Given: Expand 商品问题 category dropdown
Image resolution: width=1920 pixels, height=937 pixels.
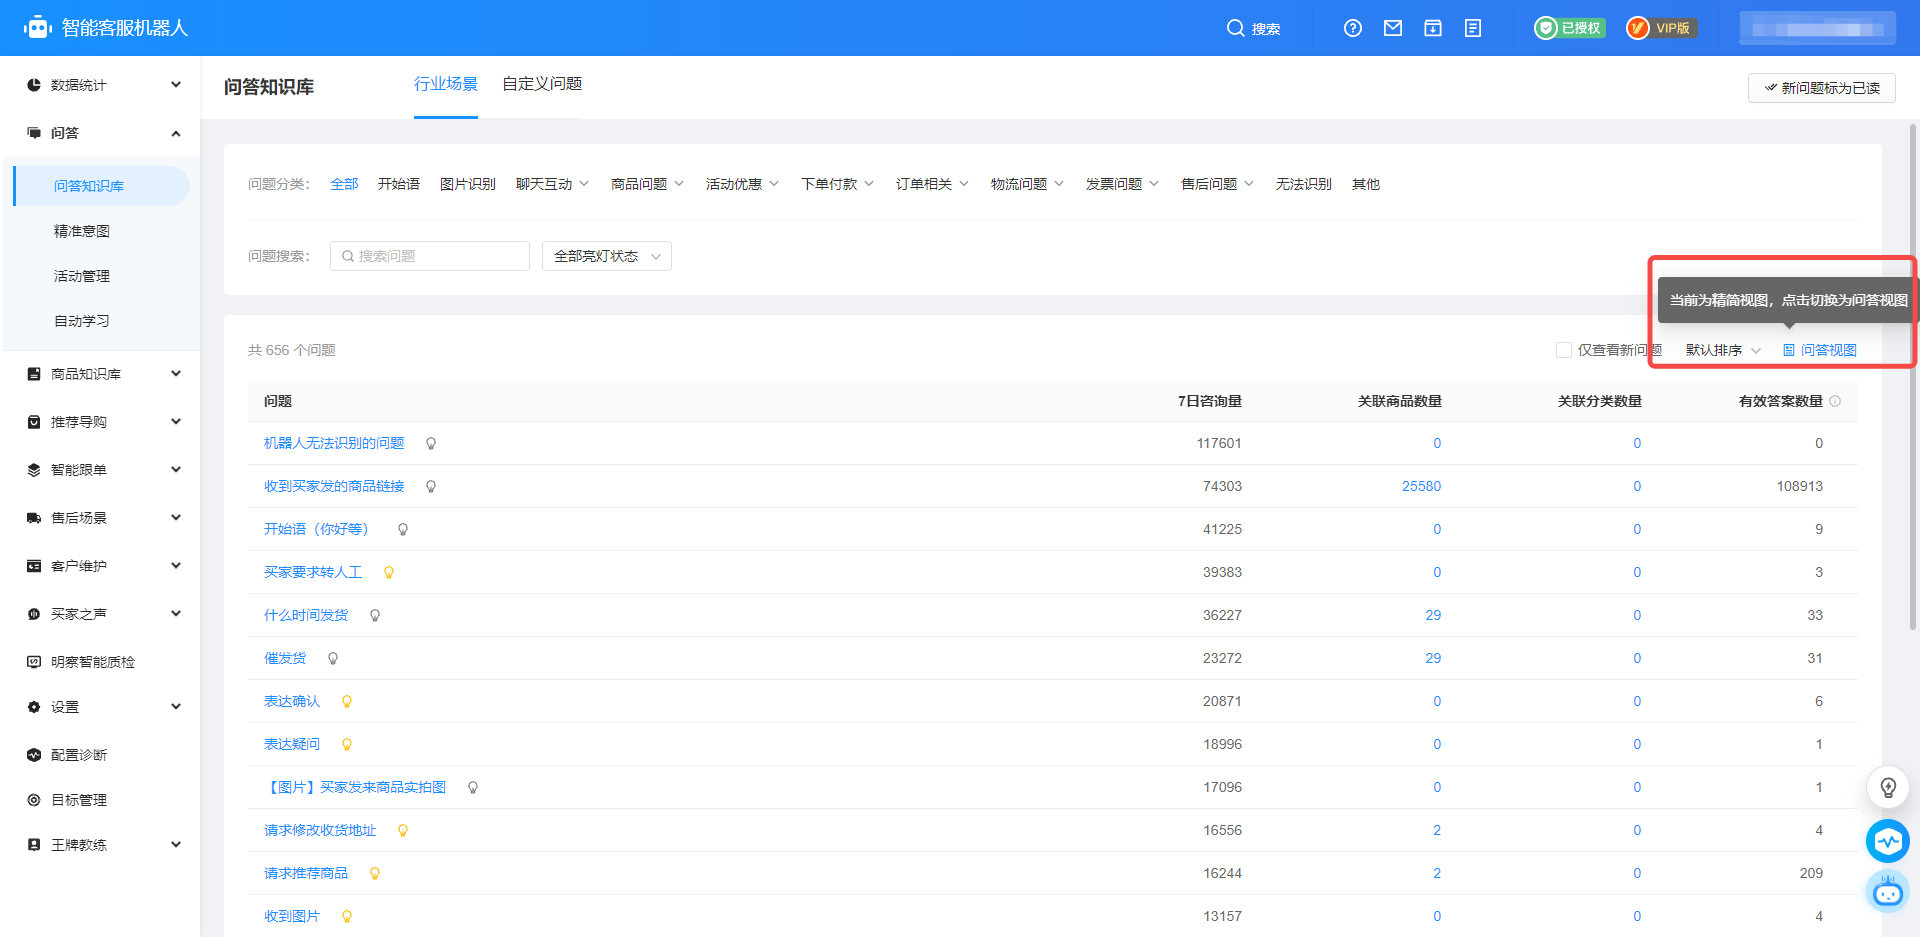Looking at the screenshot, I should click(647, 184).
